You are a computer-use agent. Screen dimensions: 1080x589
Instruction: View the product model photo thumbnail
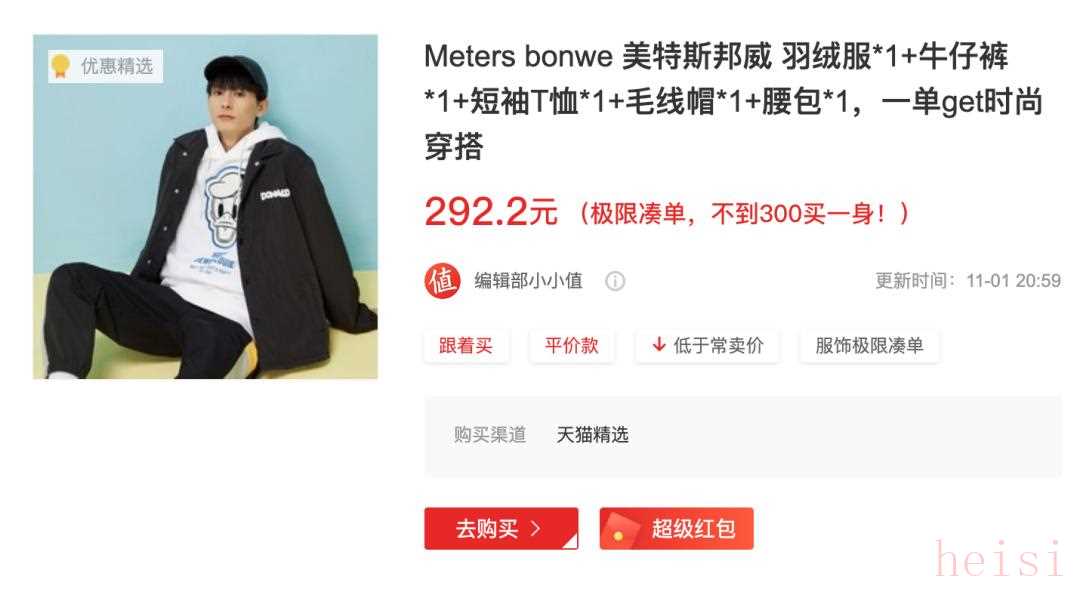pos(205,207)
